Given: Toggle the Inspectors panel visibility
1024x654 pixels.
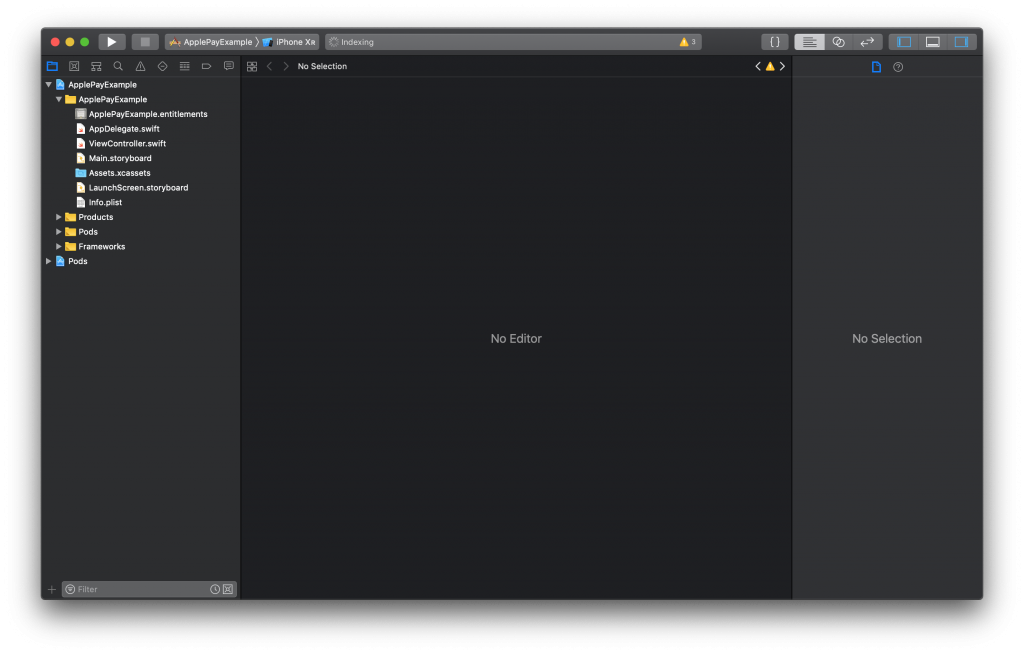Looking at the screenshot, I should tap(961, 42).
